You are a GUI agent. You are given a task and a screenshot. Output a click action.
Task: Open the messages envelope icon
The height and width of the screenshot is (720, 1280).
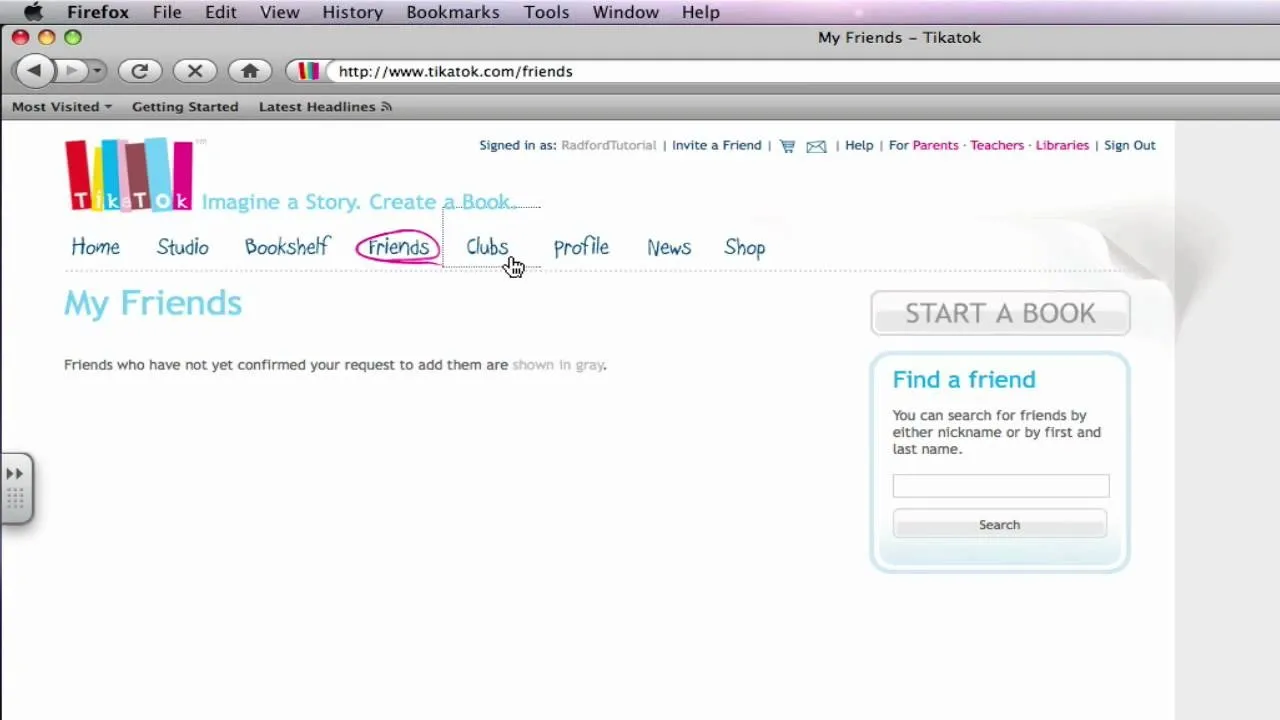tap(816, 146)
